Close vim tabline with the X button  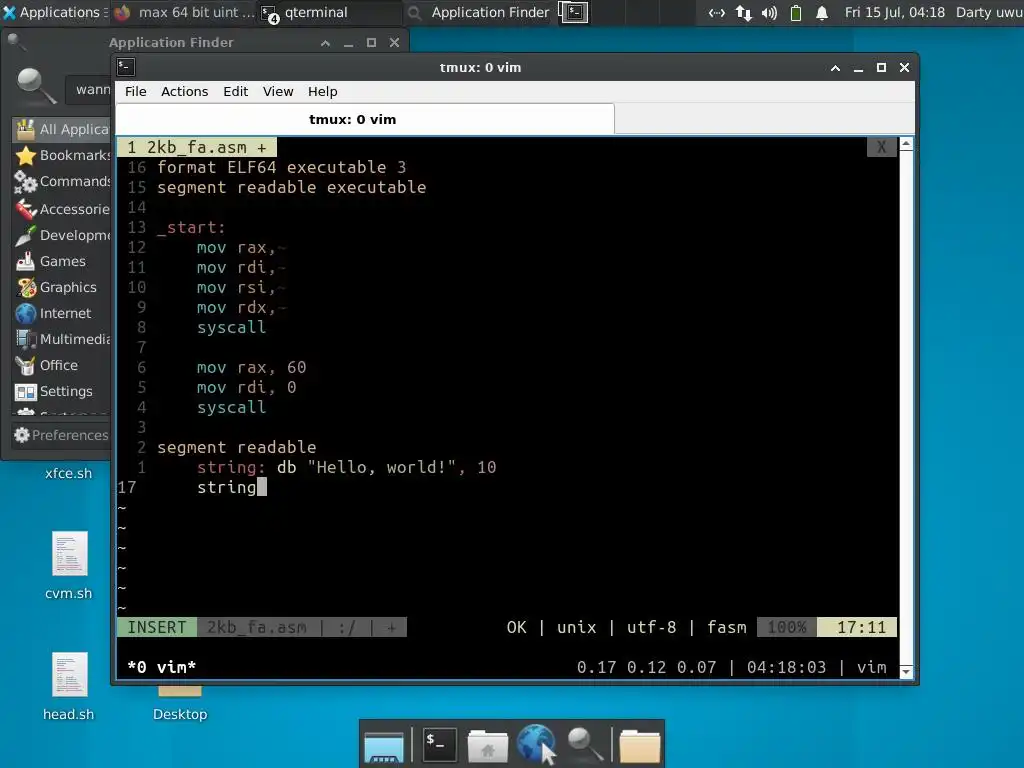[x=881, y=147]
